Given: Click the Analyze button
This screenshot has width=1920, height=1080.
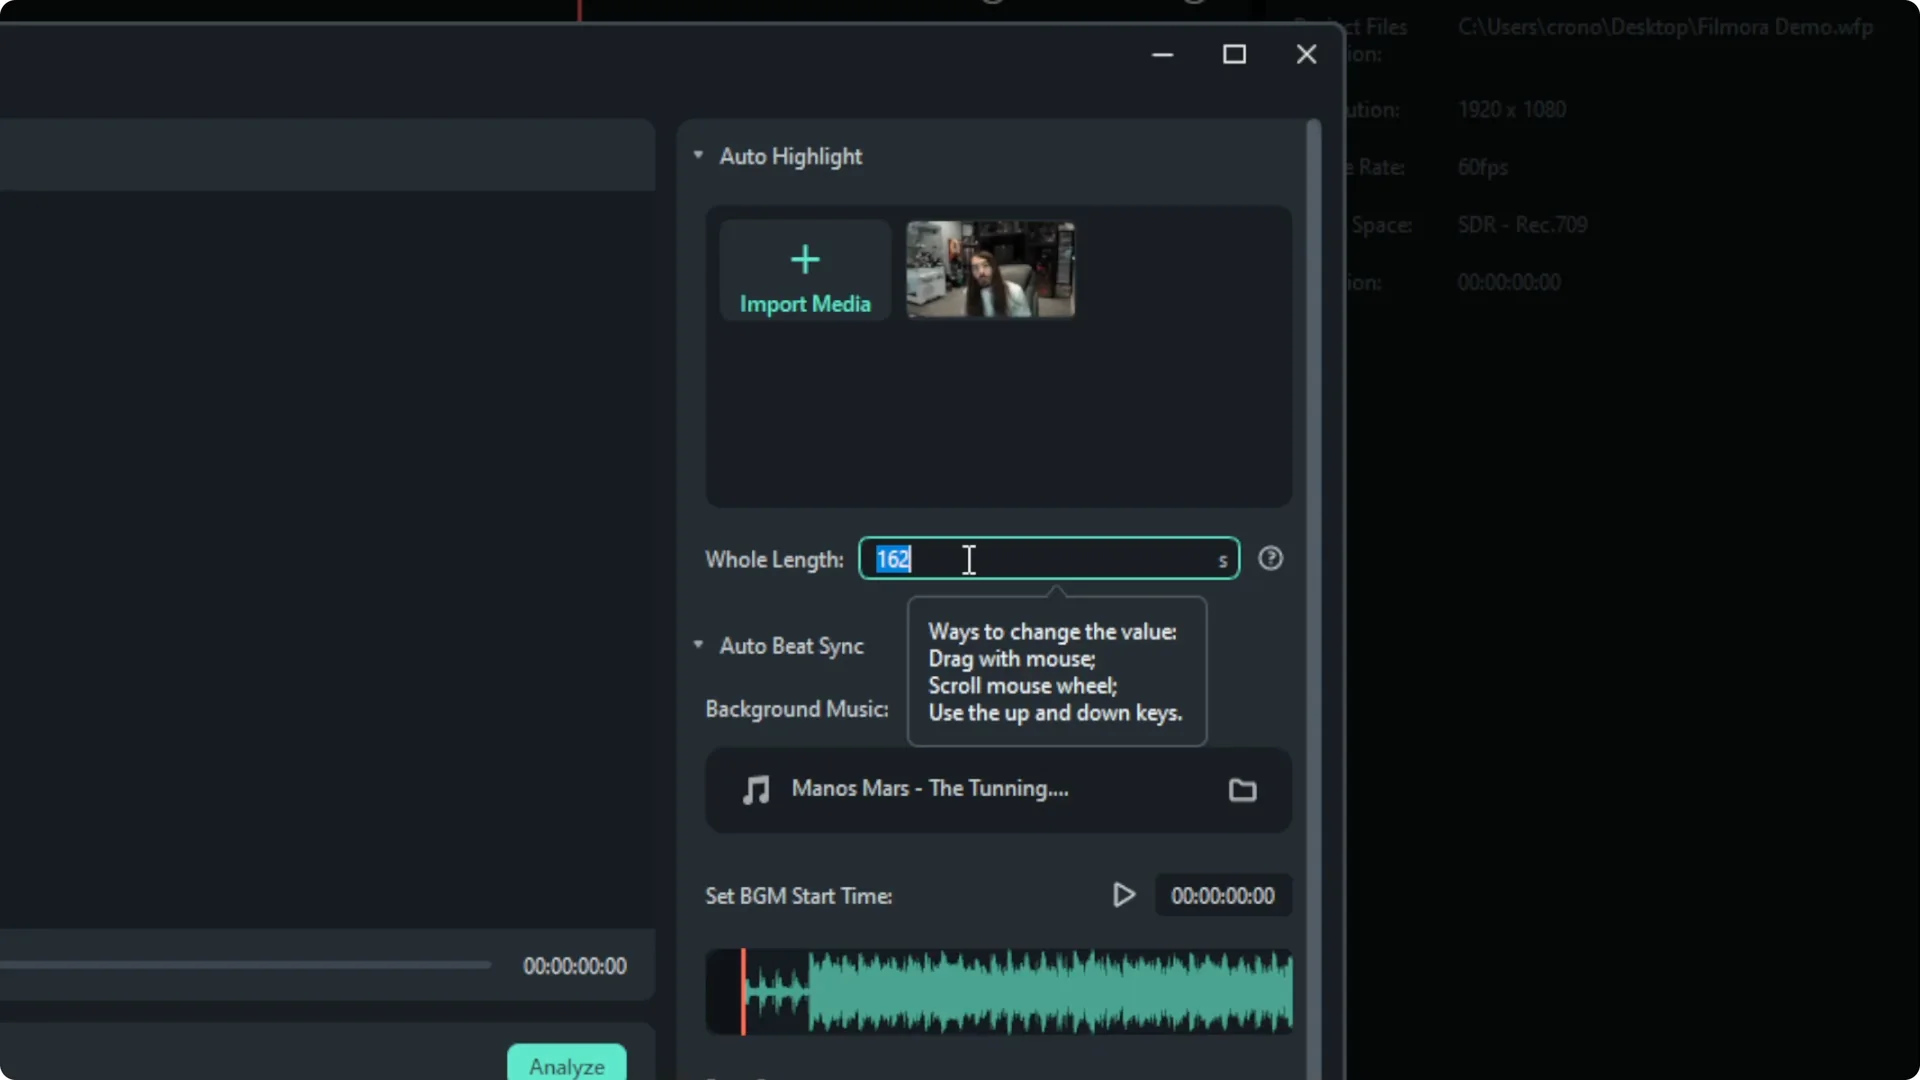Looking at the screenshot, I should [x=566, y=1064].
